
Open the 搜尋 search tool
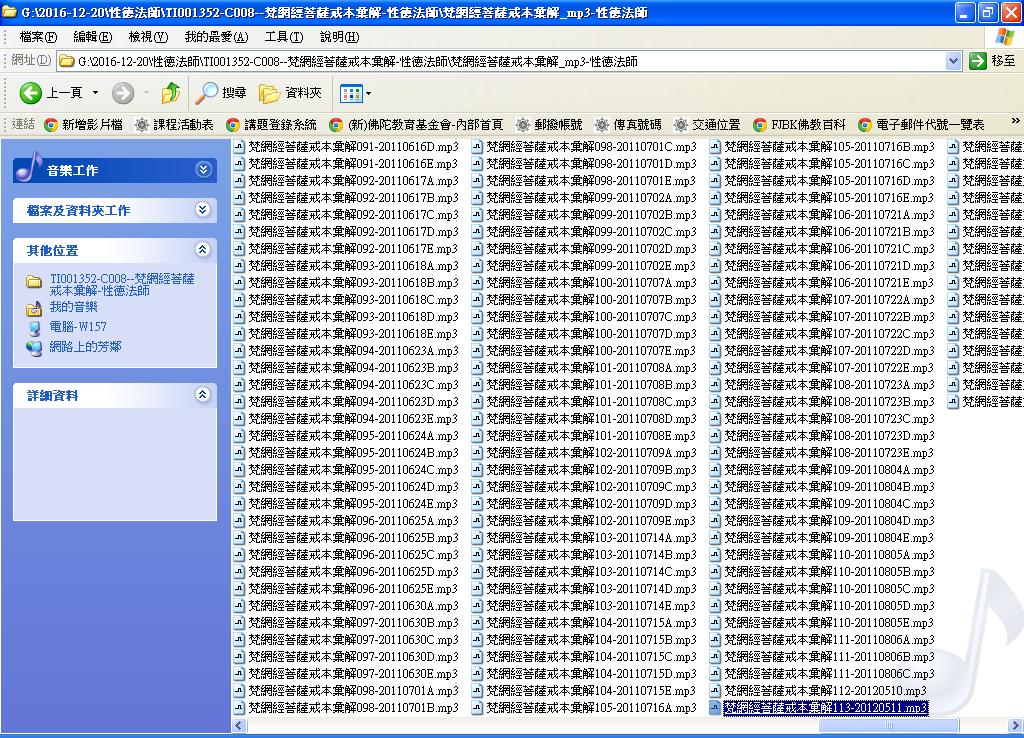221,93
